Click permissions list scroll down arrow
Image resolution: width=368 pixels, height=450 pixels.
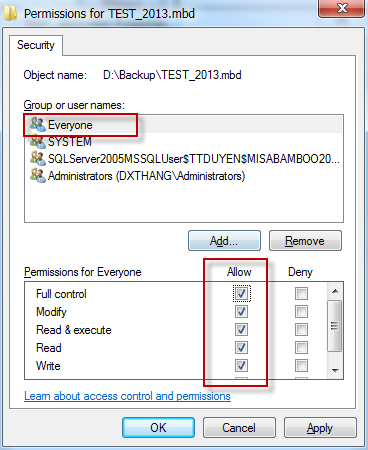pyautogui.click(x=335, y=370)
